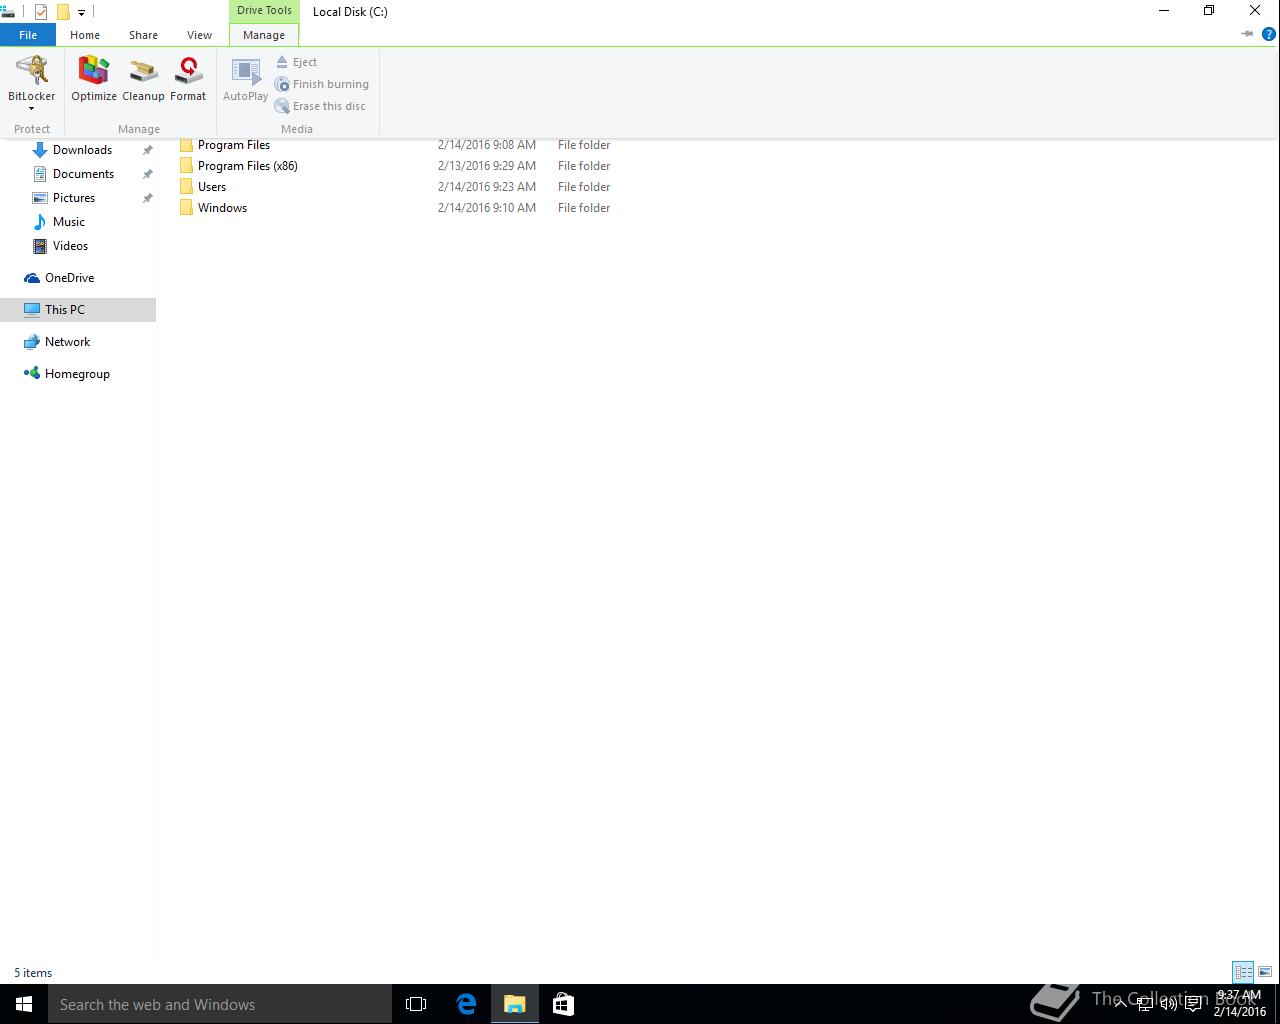Viewport: 1280px width, 1024px height.
Task: Open the Customize Quick Access Toolbar dropdown
Action: (x=81, y=13)
